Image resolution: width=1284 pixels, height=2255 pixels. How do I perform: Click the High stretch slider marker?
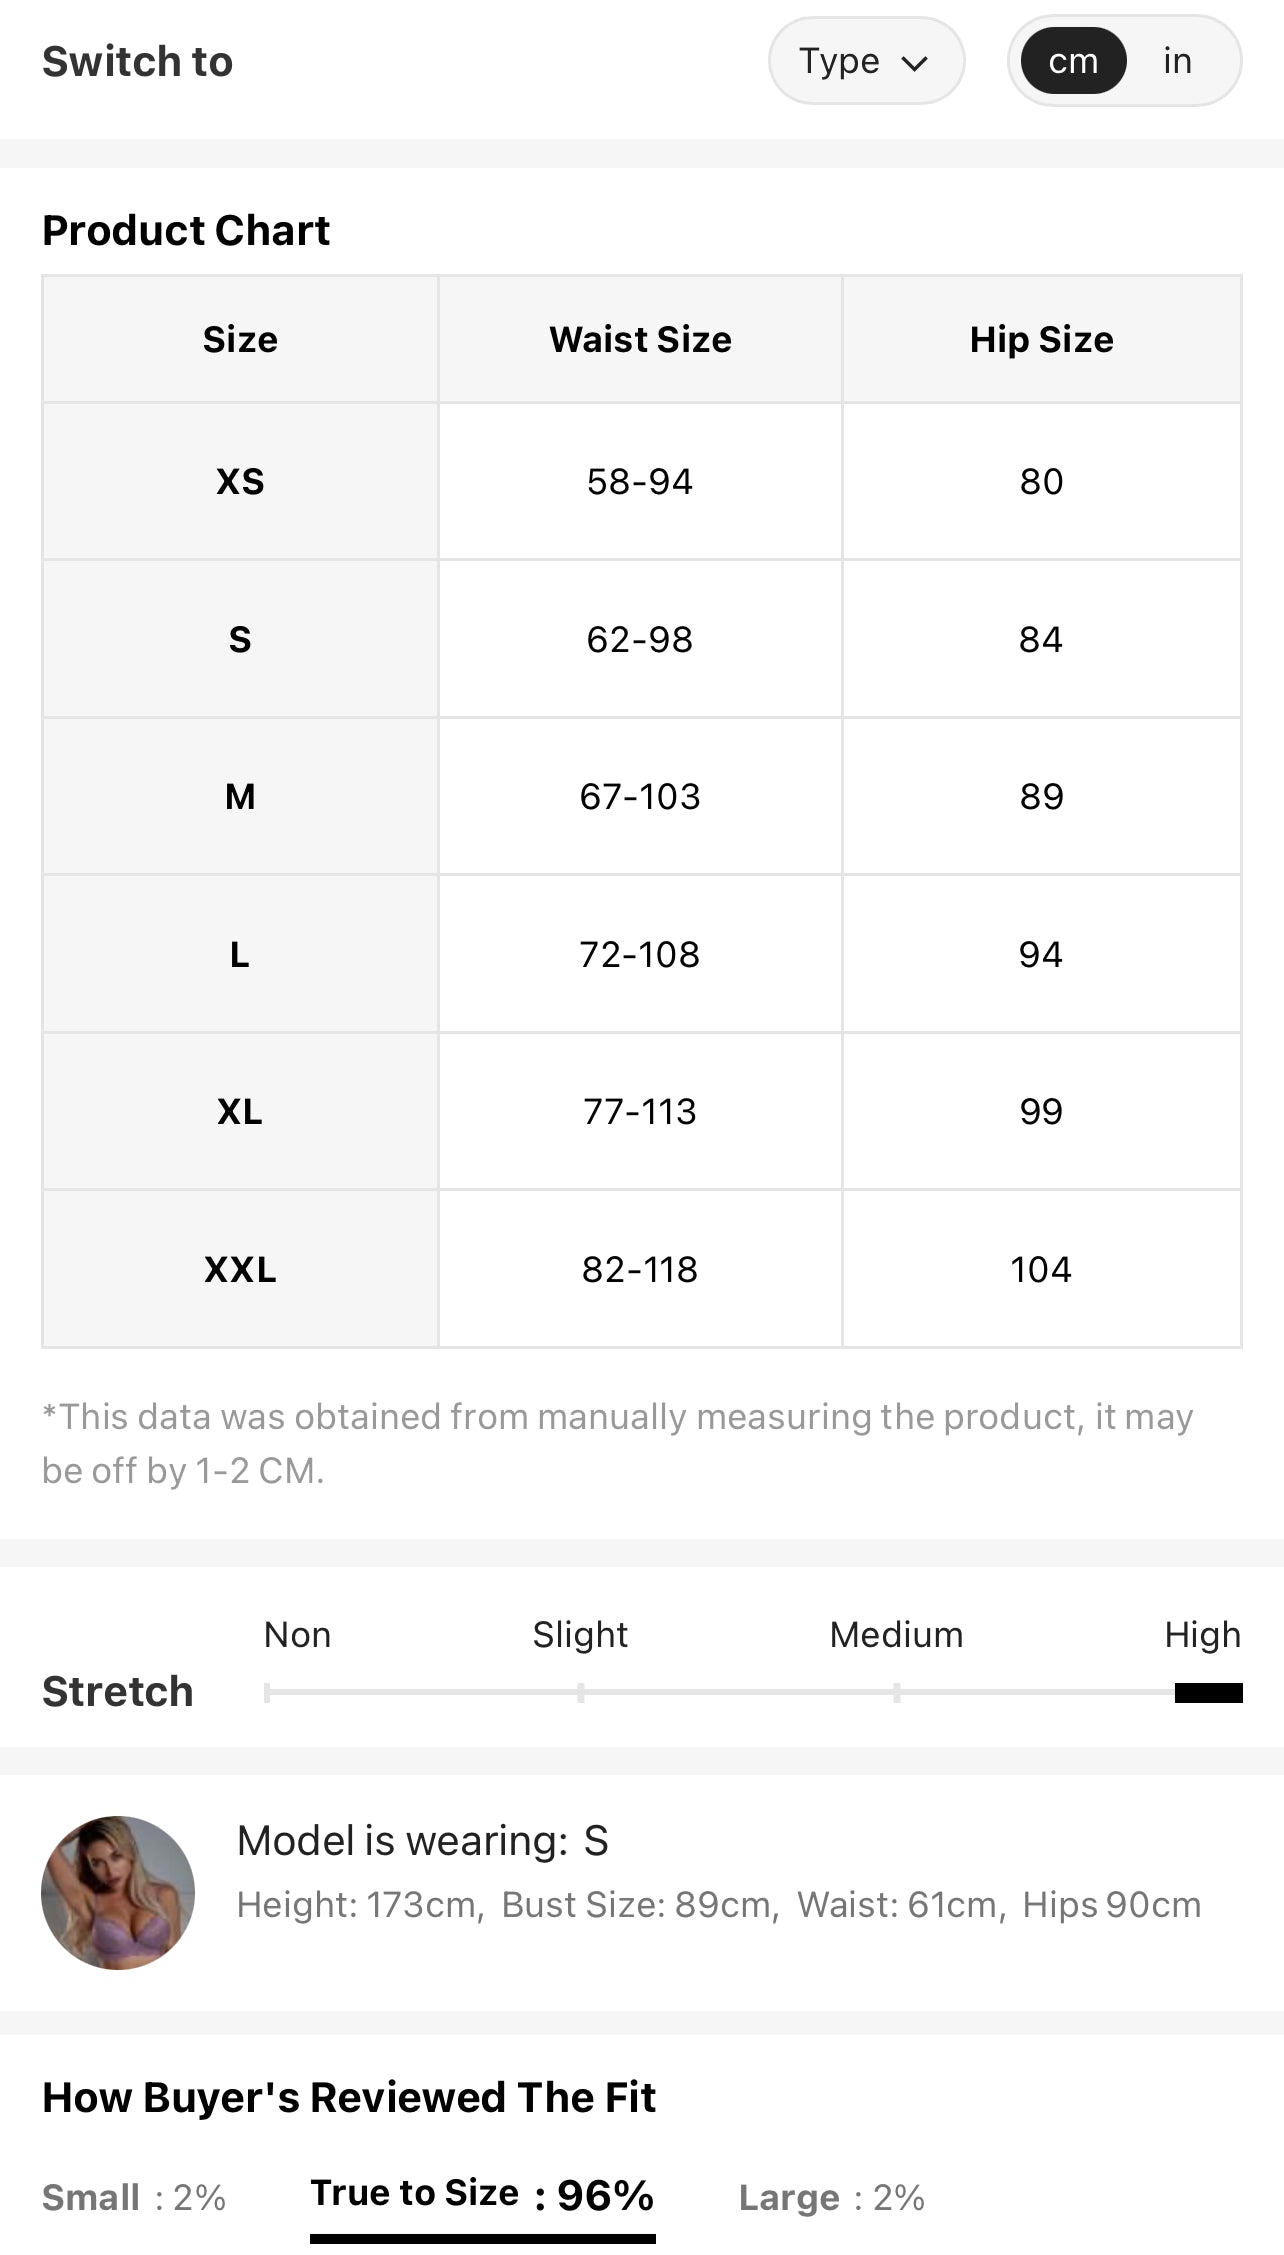pyautogui.click(x=1208, y=1692)
